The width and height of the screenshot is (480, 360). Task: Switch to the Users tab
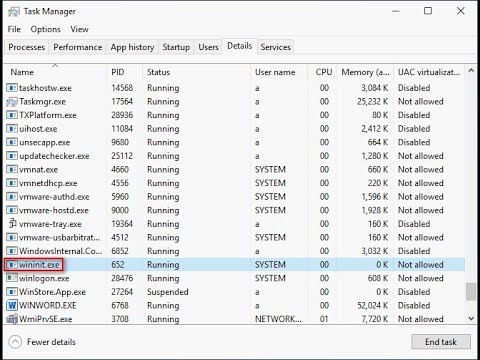point(208,47)
